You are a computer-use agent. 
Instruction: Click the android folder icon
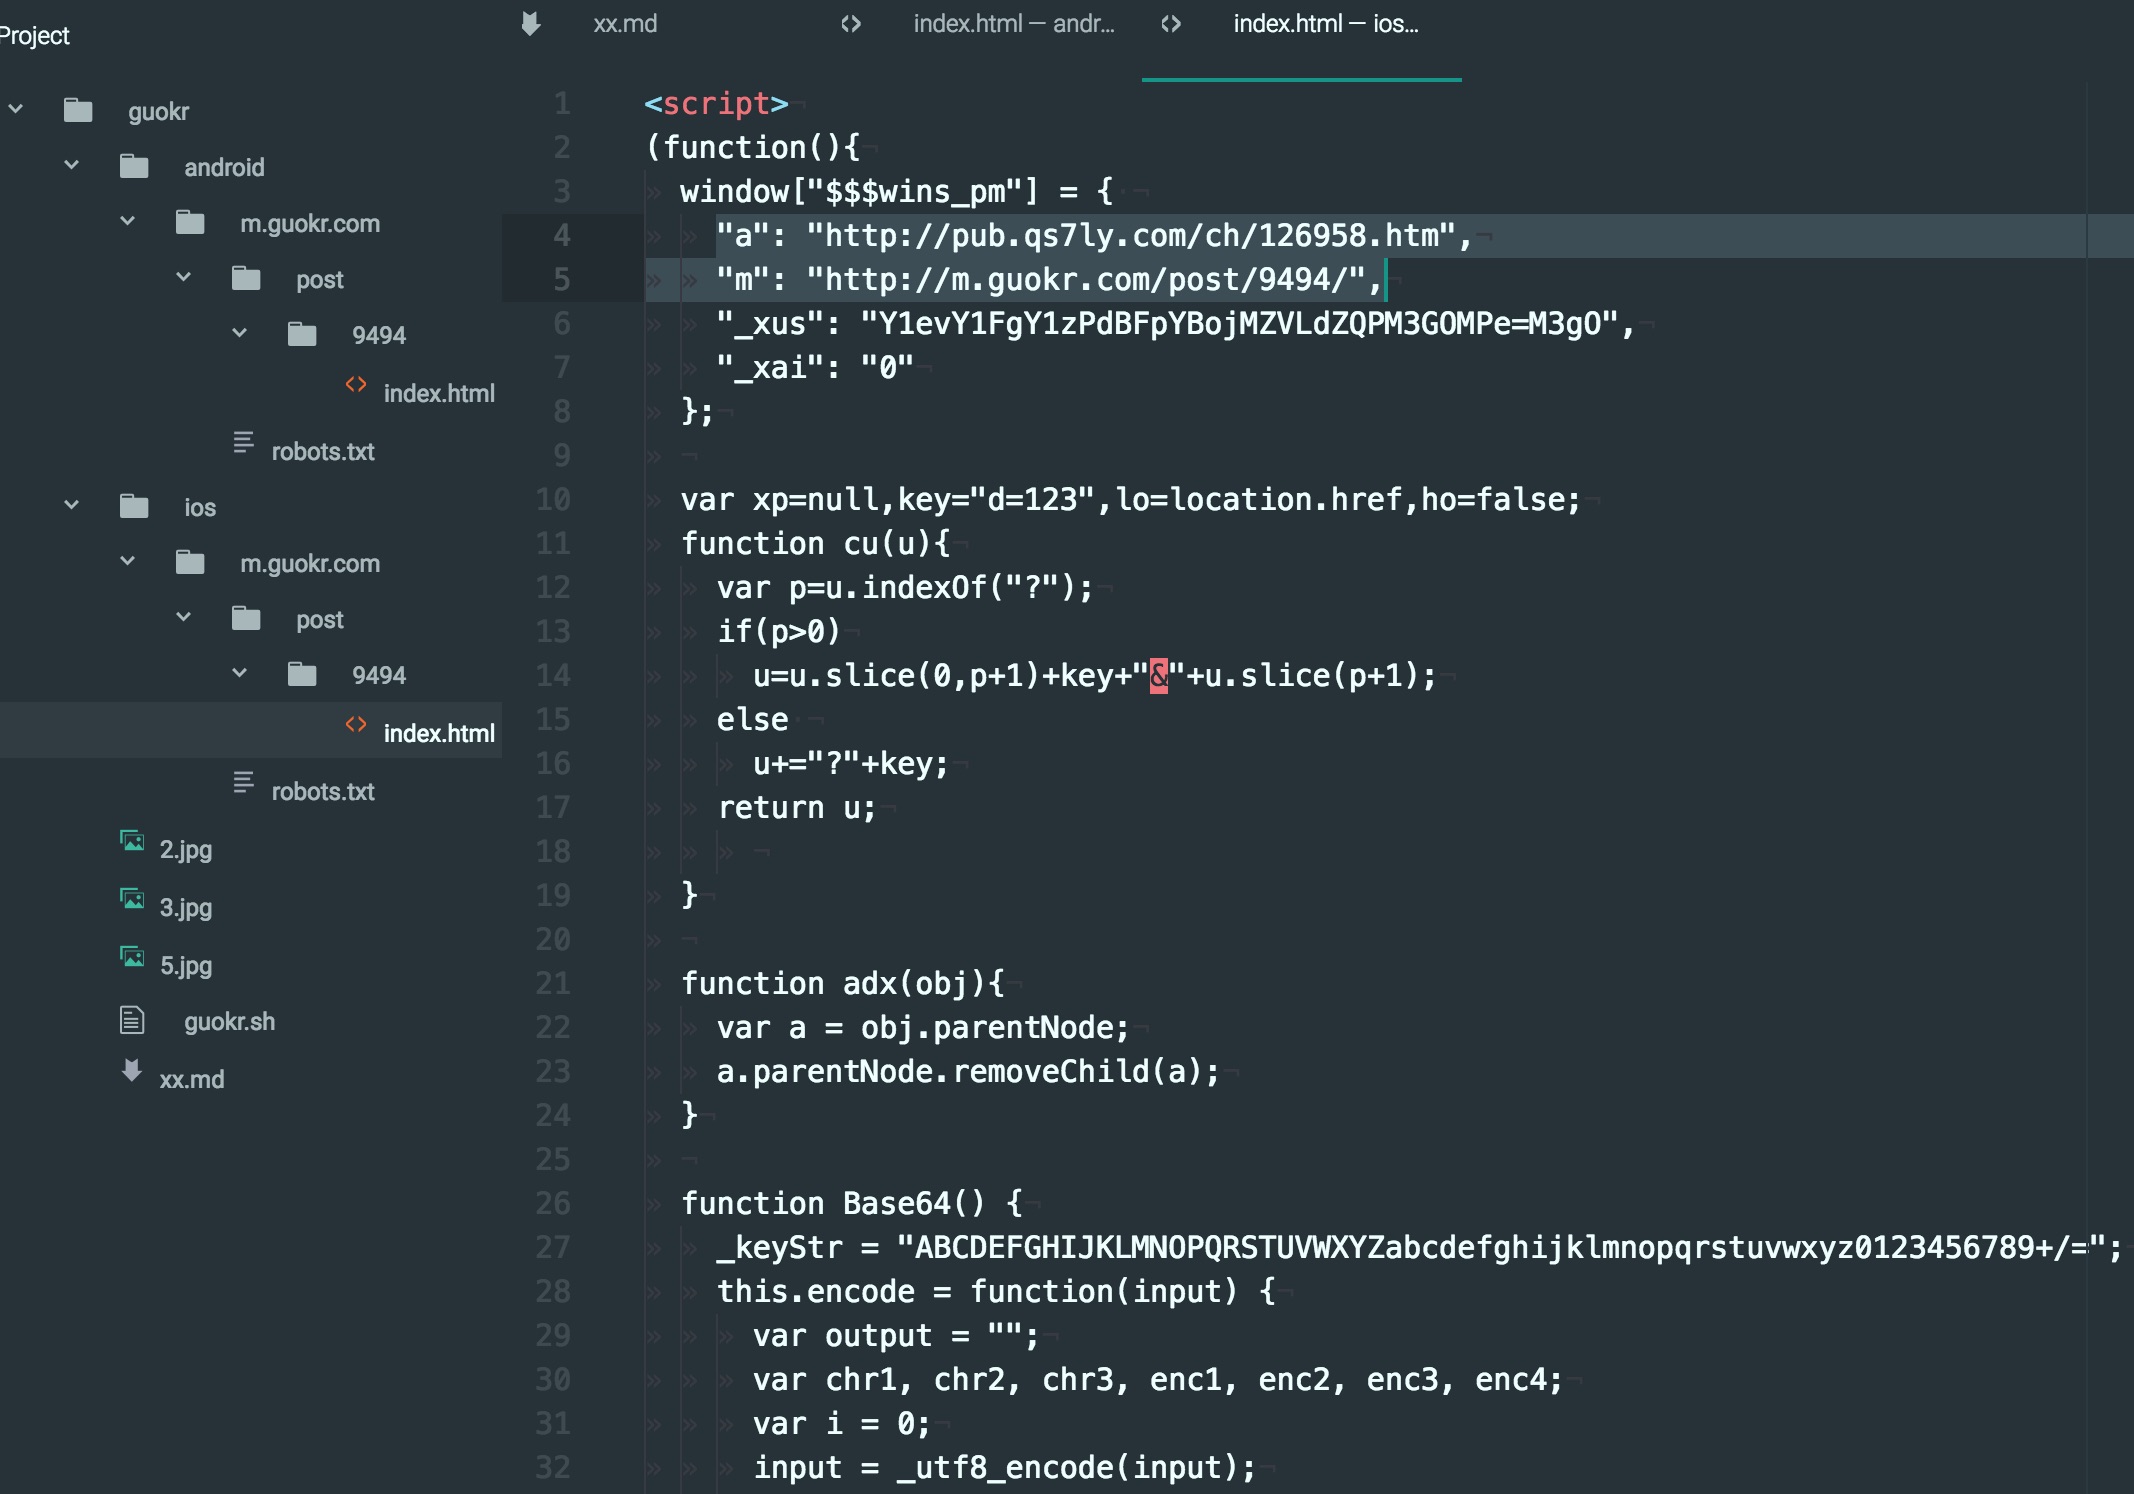[134, 166]
